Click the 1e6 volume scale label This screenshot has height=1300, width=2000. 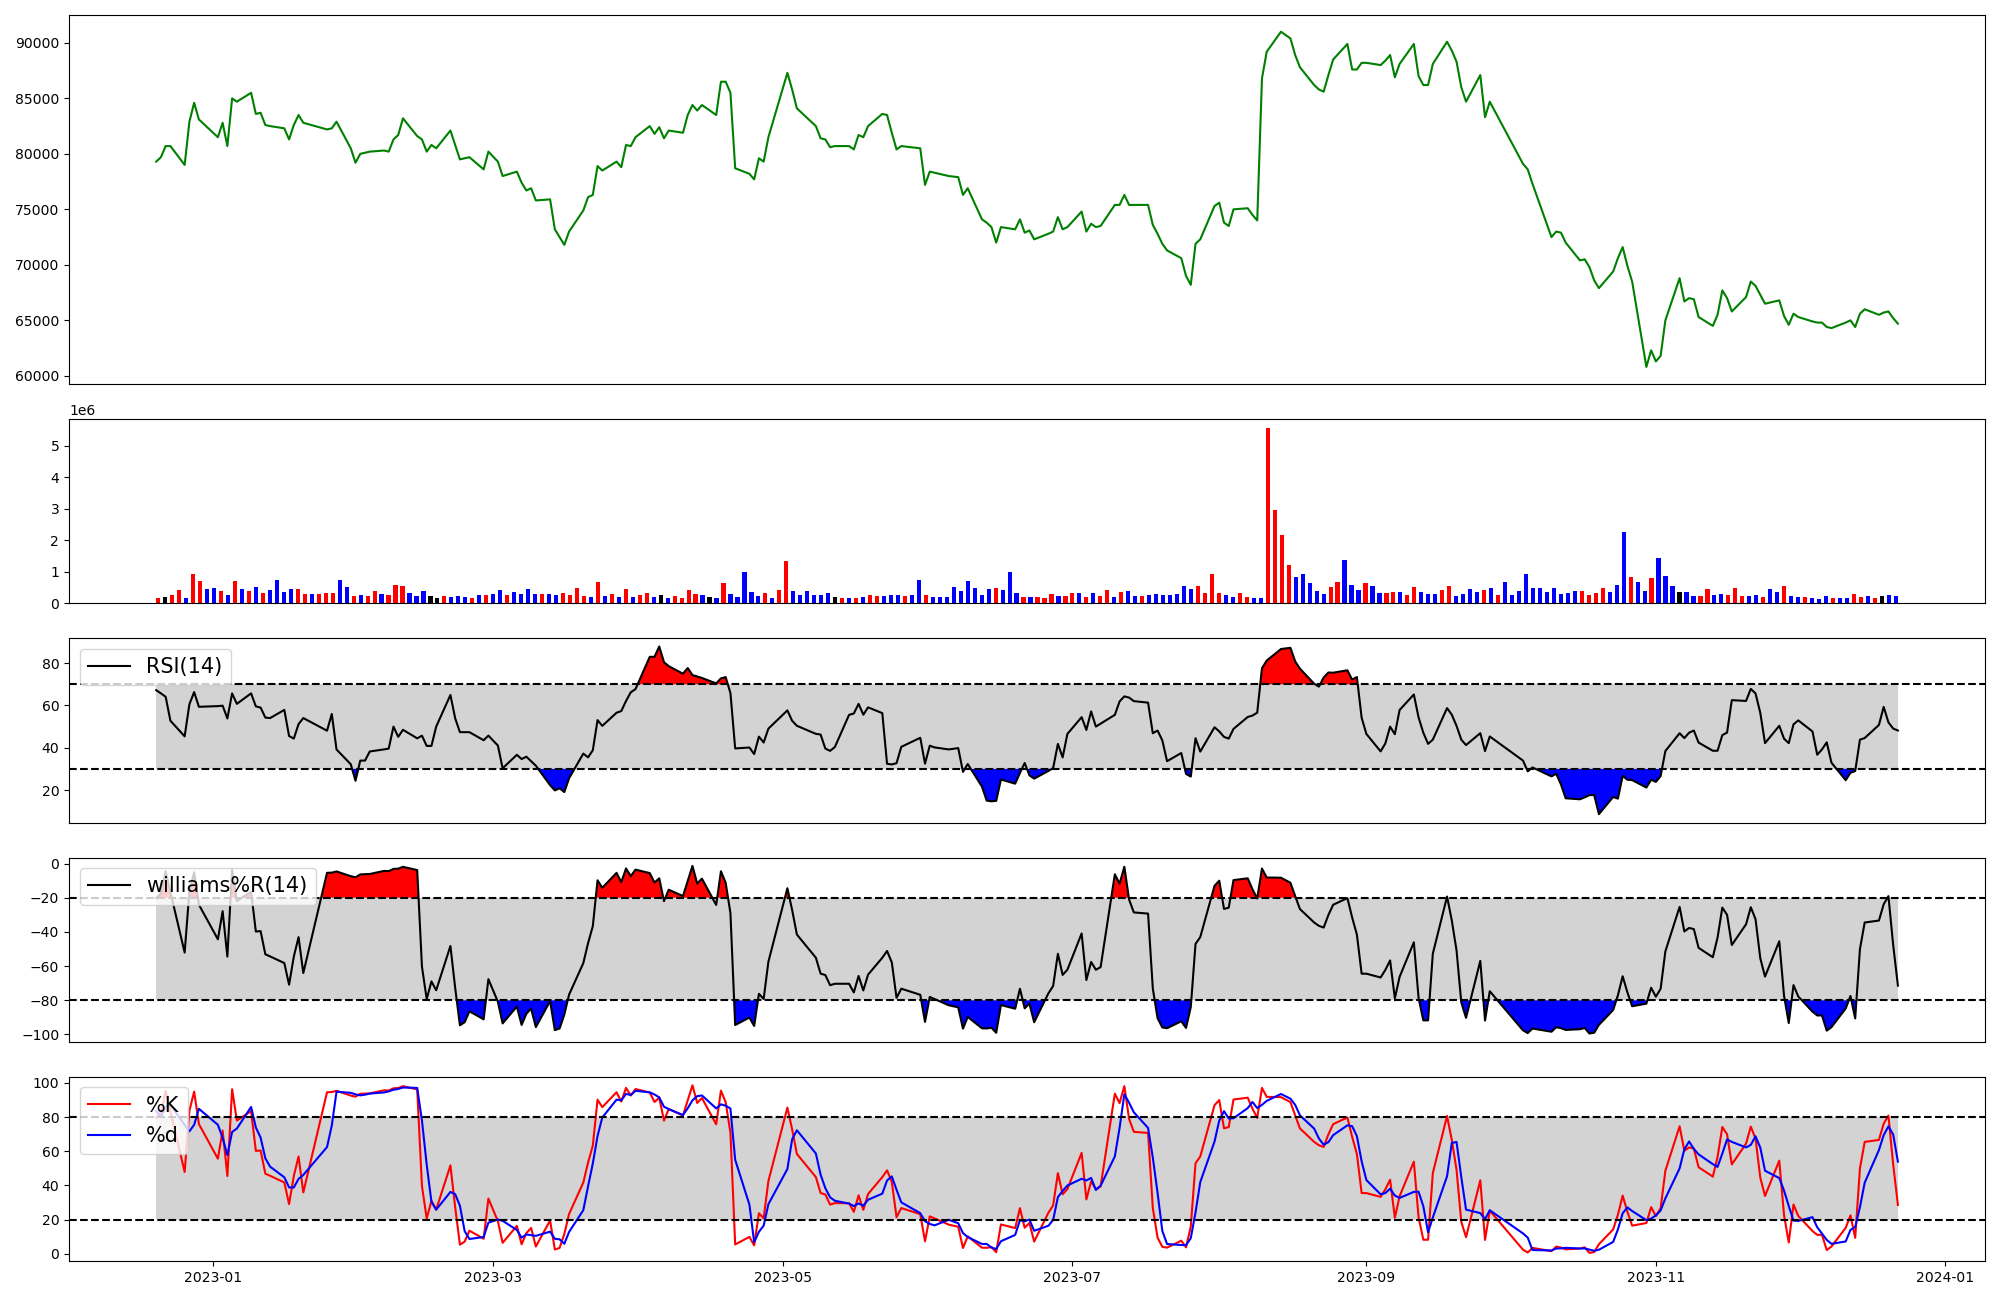pos(82,410)
